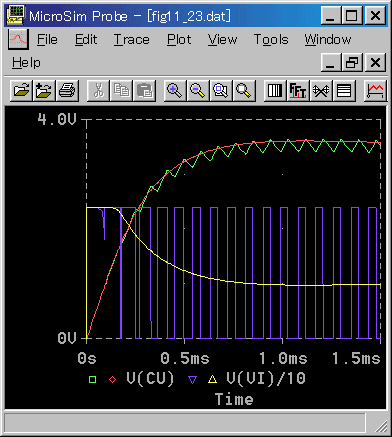The height and width of the screenshot is (437, 392).
Task: Minimize the inner document window
Action: point(331,63)
